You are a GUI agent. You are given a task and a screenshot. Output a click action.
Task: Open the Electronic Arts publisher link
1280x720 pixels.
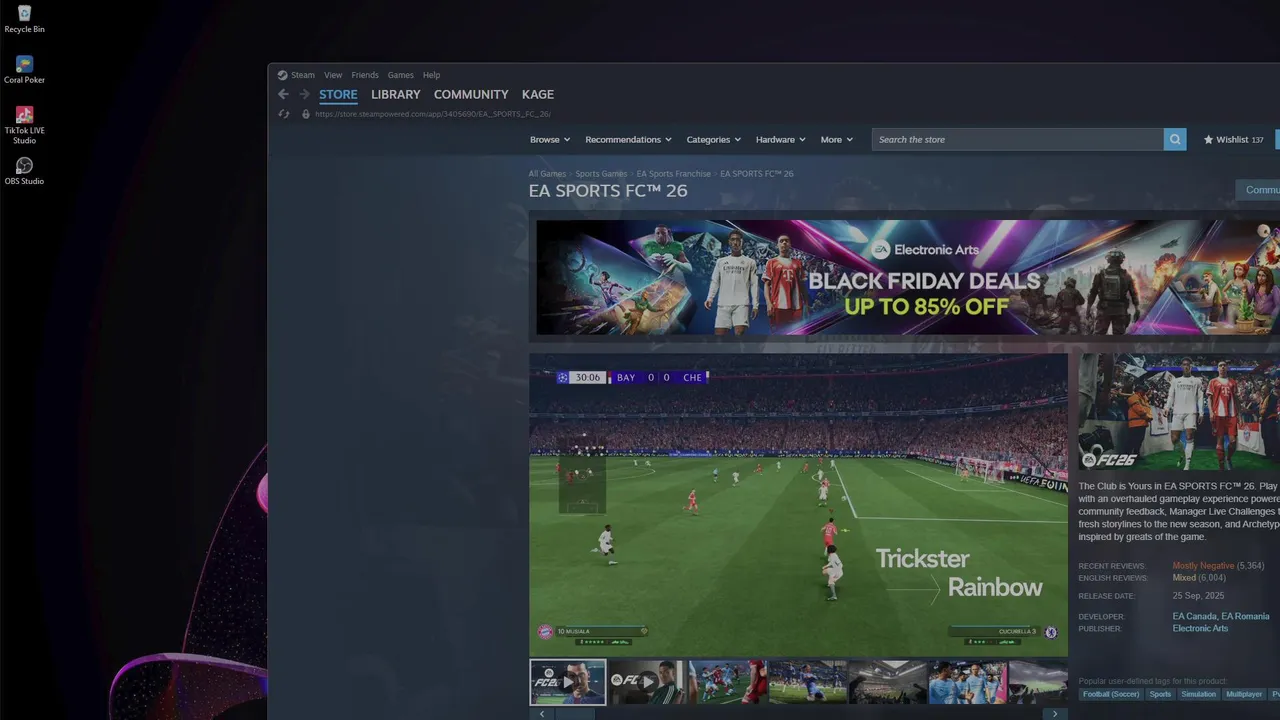click(1200, 628)
